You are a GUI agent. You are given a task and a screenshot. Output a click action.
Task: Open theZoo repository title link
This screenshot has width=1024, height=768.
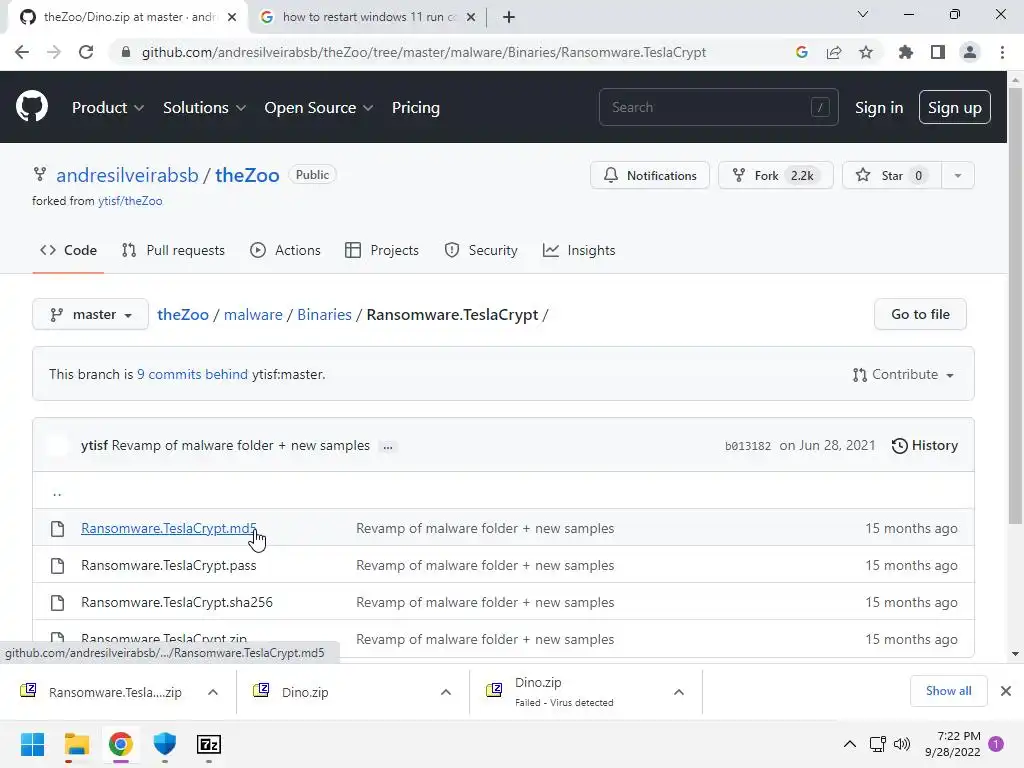[x=248, y=175]
